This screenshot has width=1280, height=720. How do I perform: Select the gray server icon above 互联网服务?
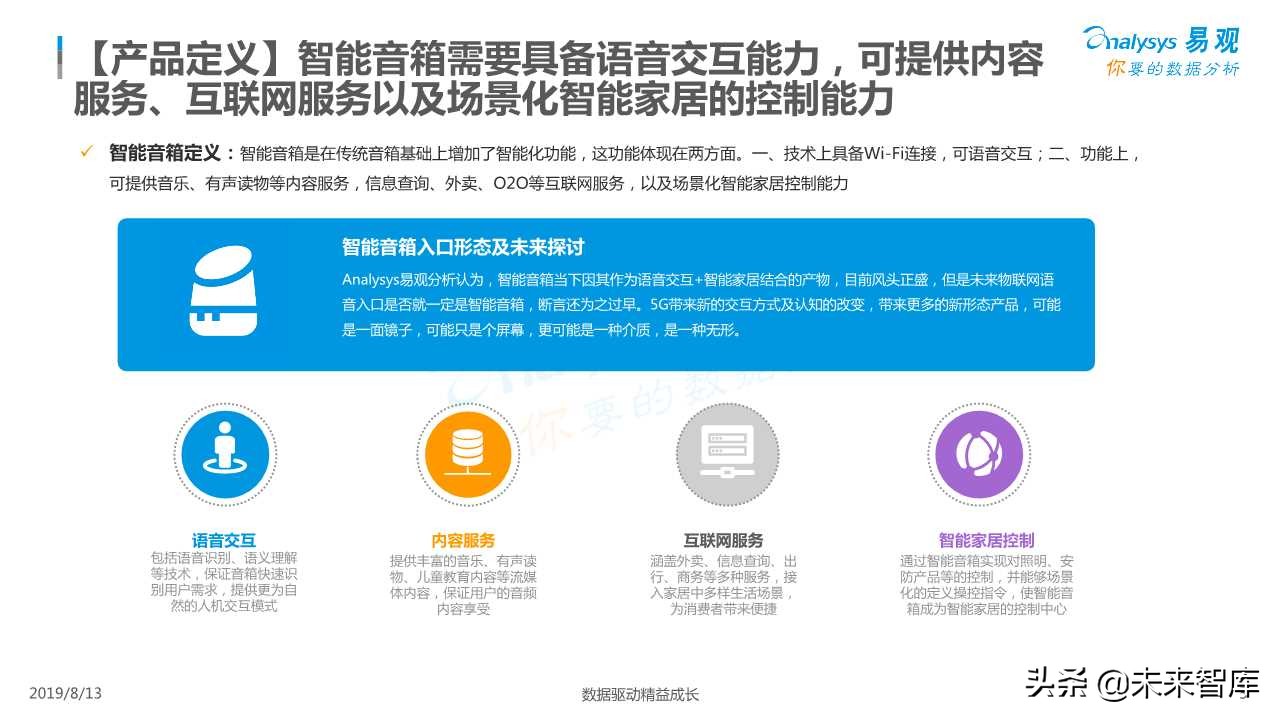pyautogui.click(x=725, y=451)
